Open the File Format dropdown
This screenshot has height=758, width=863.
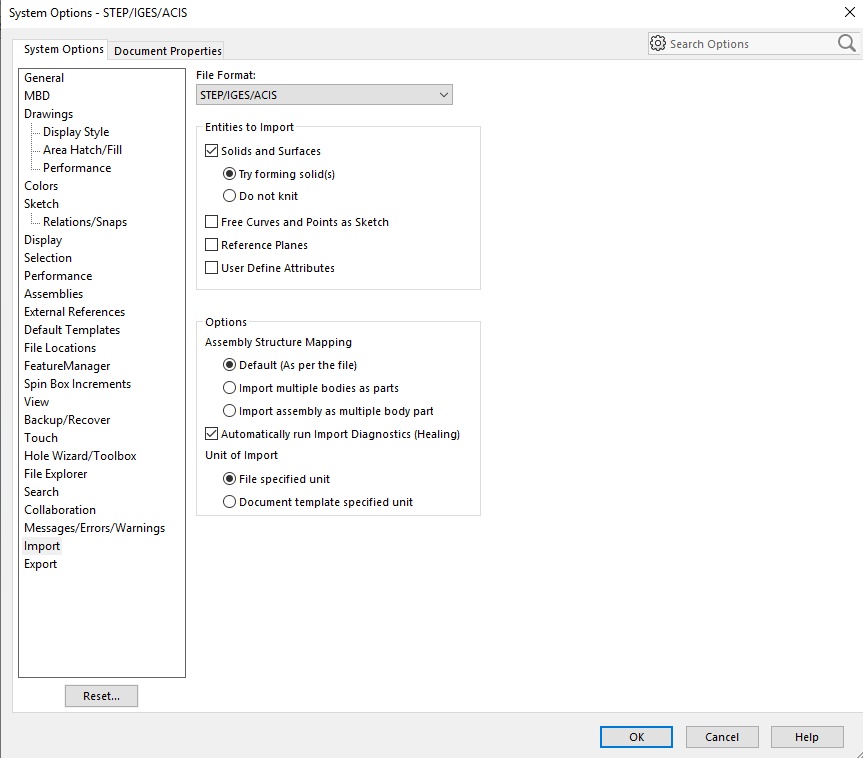point(324,95)
